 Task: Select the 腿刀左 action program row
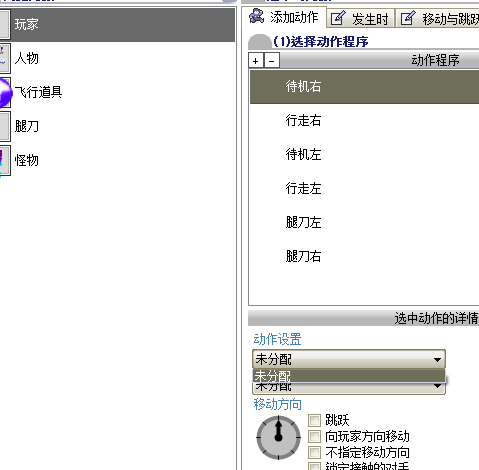tap(364, 222)
